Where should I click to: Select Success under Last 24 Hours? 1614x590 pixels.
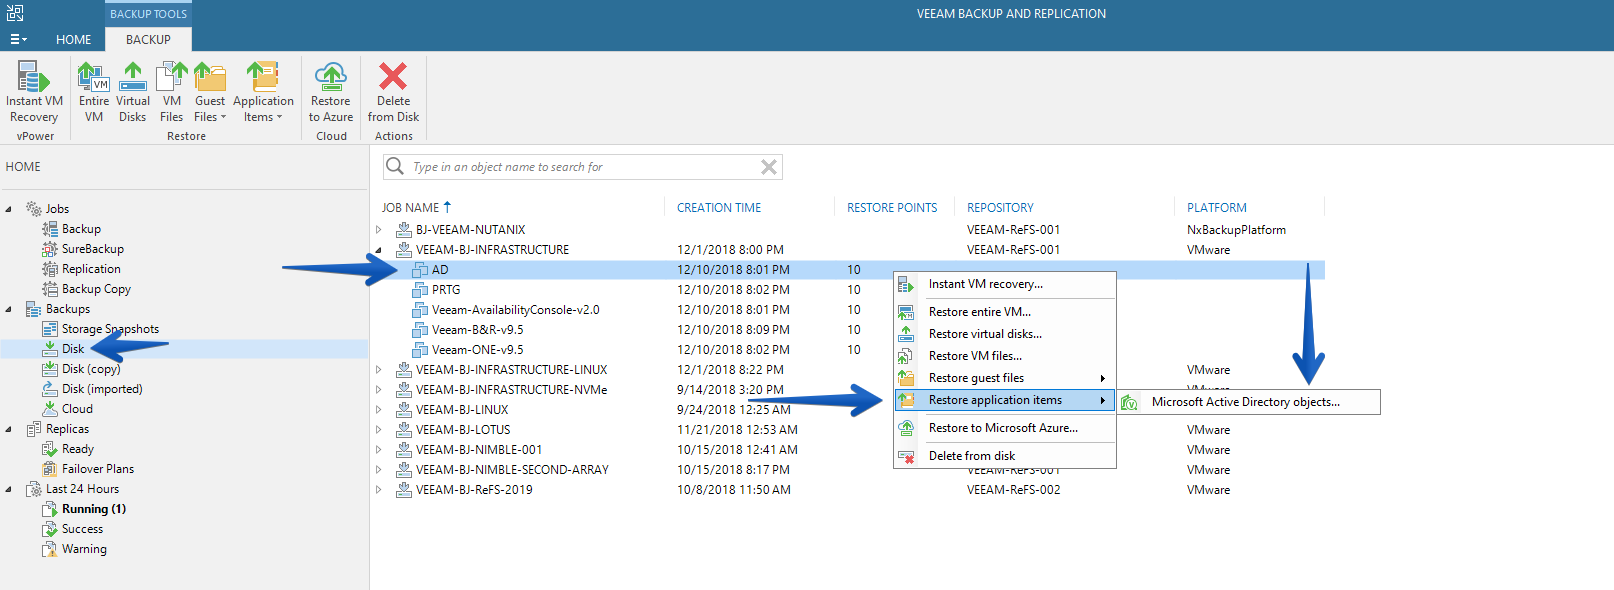pos(82,529)
